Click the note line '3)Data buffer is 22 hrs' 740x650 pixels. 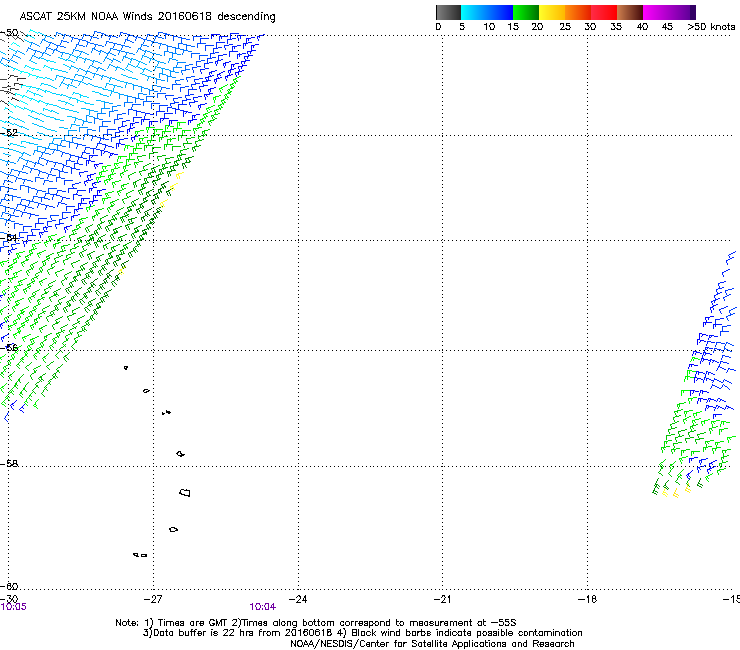362,633
